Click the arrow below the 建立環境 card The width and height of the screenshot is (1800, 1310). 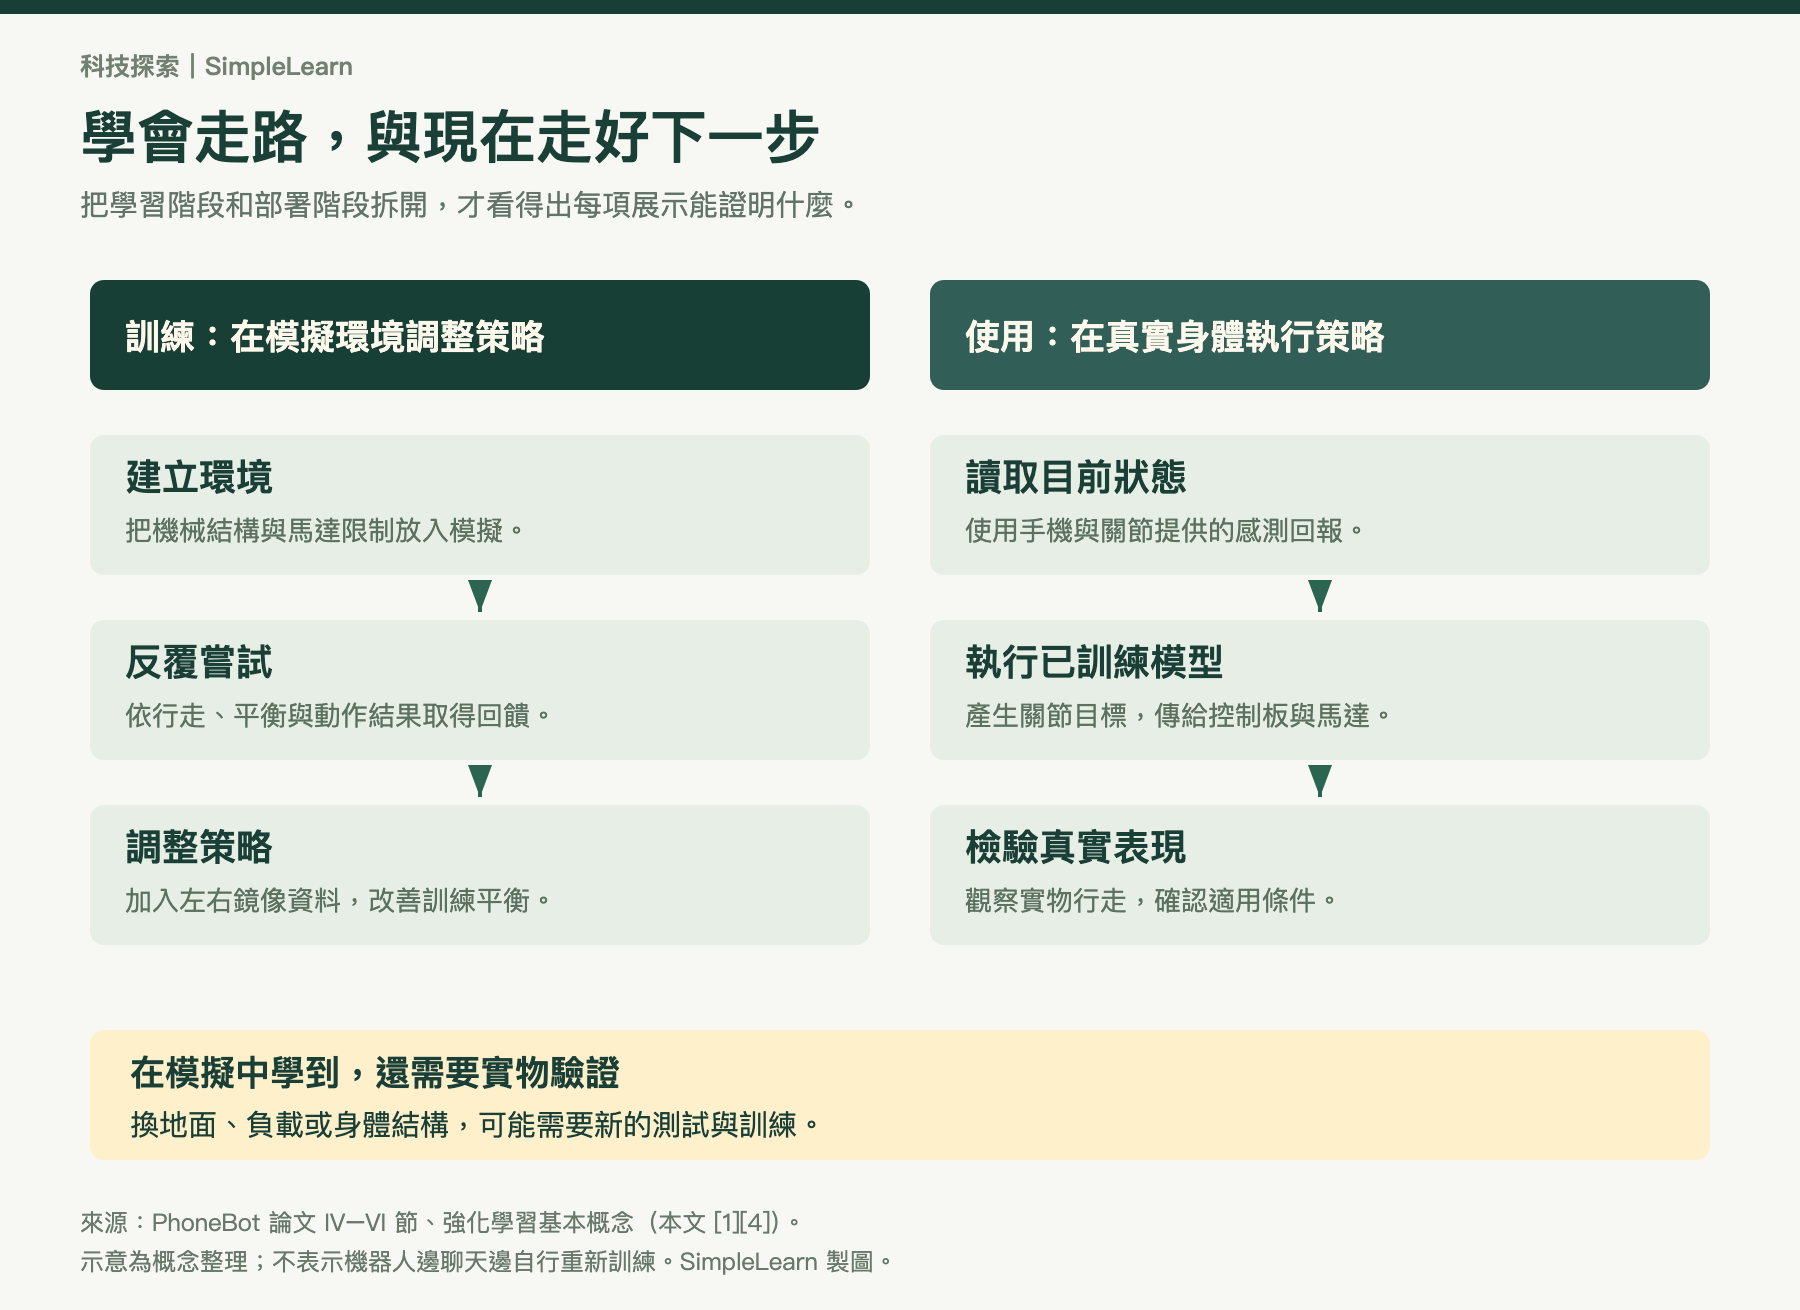(x=480, y=596)
